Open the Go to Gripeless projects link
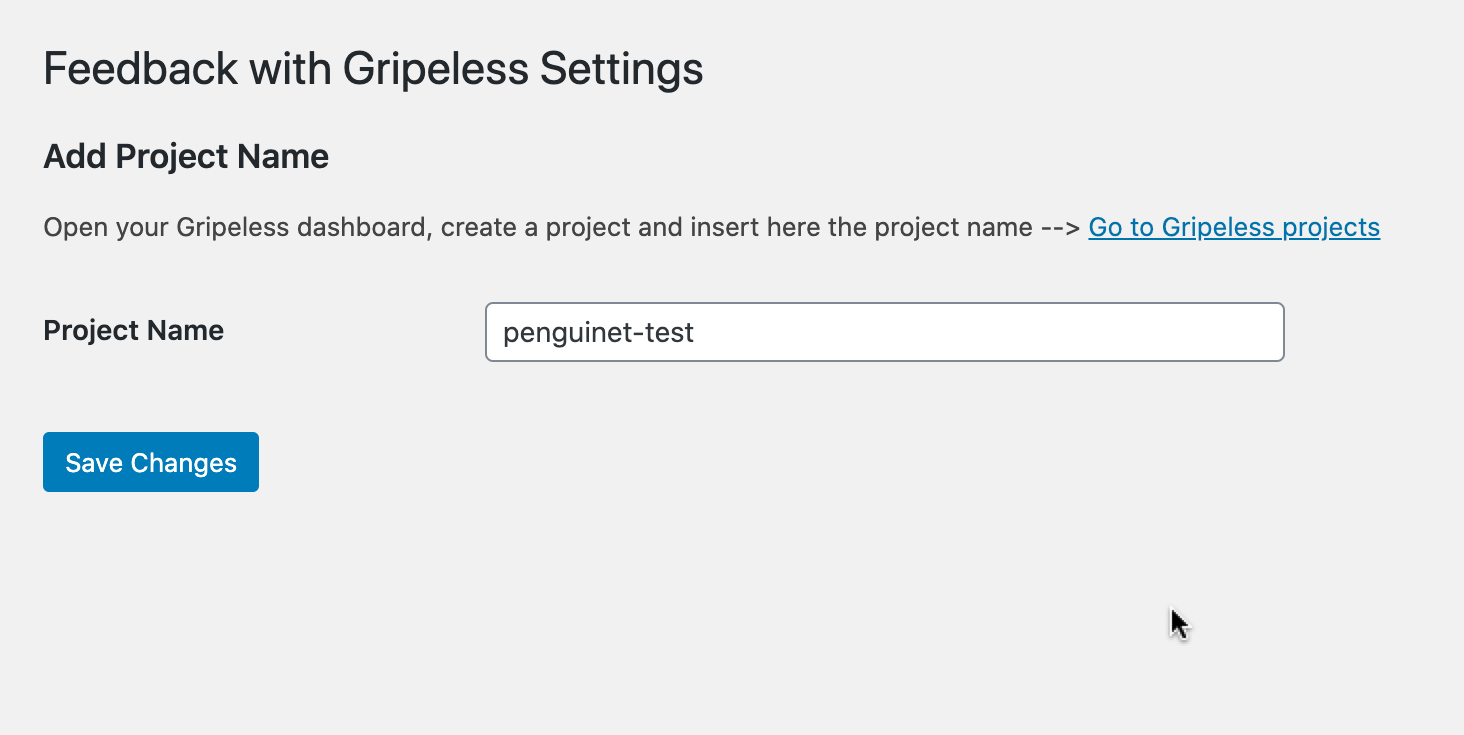 [1233, 227]
